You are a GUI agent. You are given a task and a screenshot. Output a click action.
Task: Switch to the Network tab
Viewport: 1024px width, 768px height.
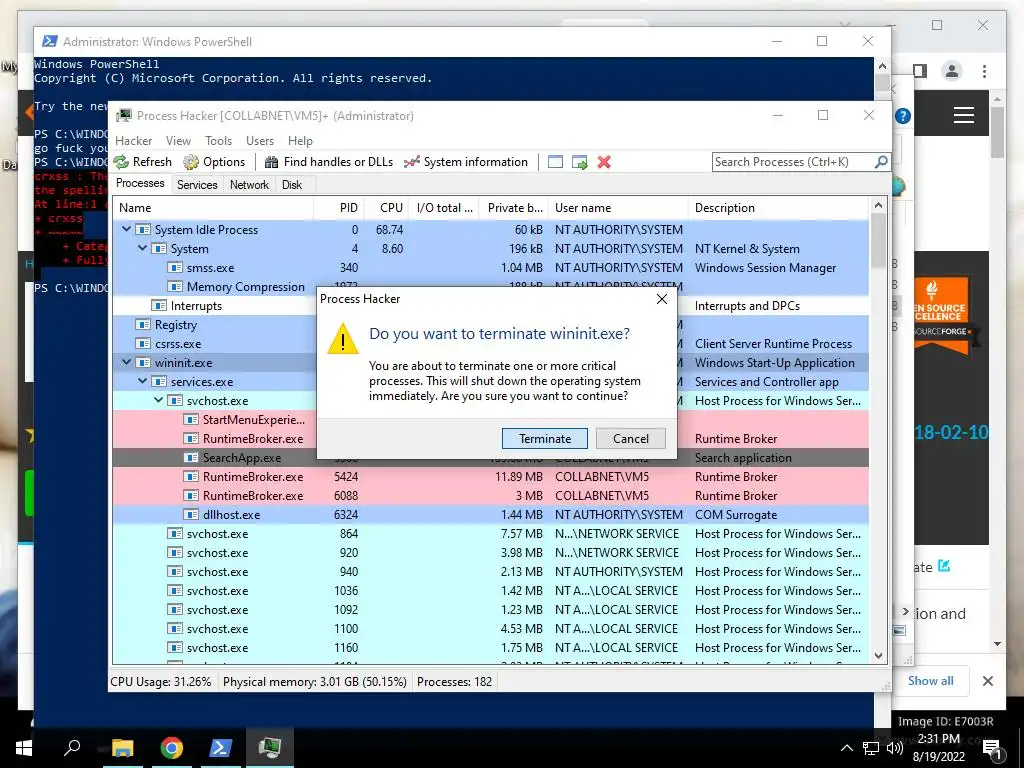pos(249,185)
